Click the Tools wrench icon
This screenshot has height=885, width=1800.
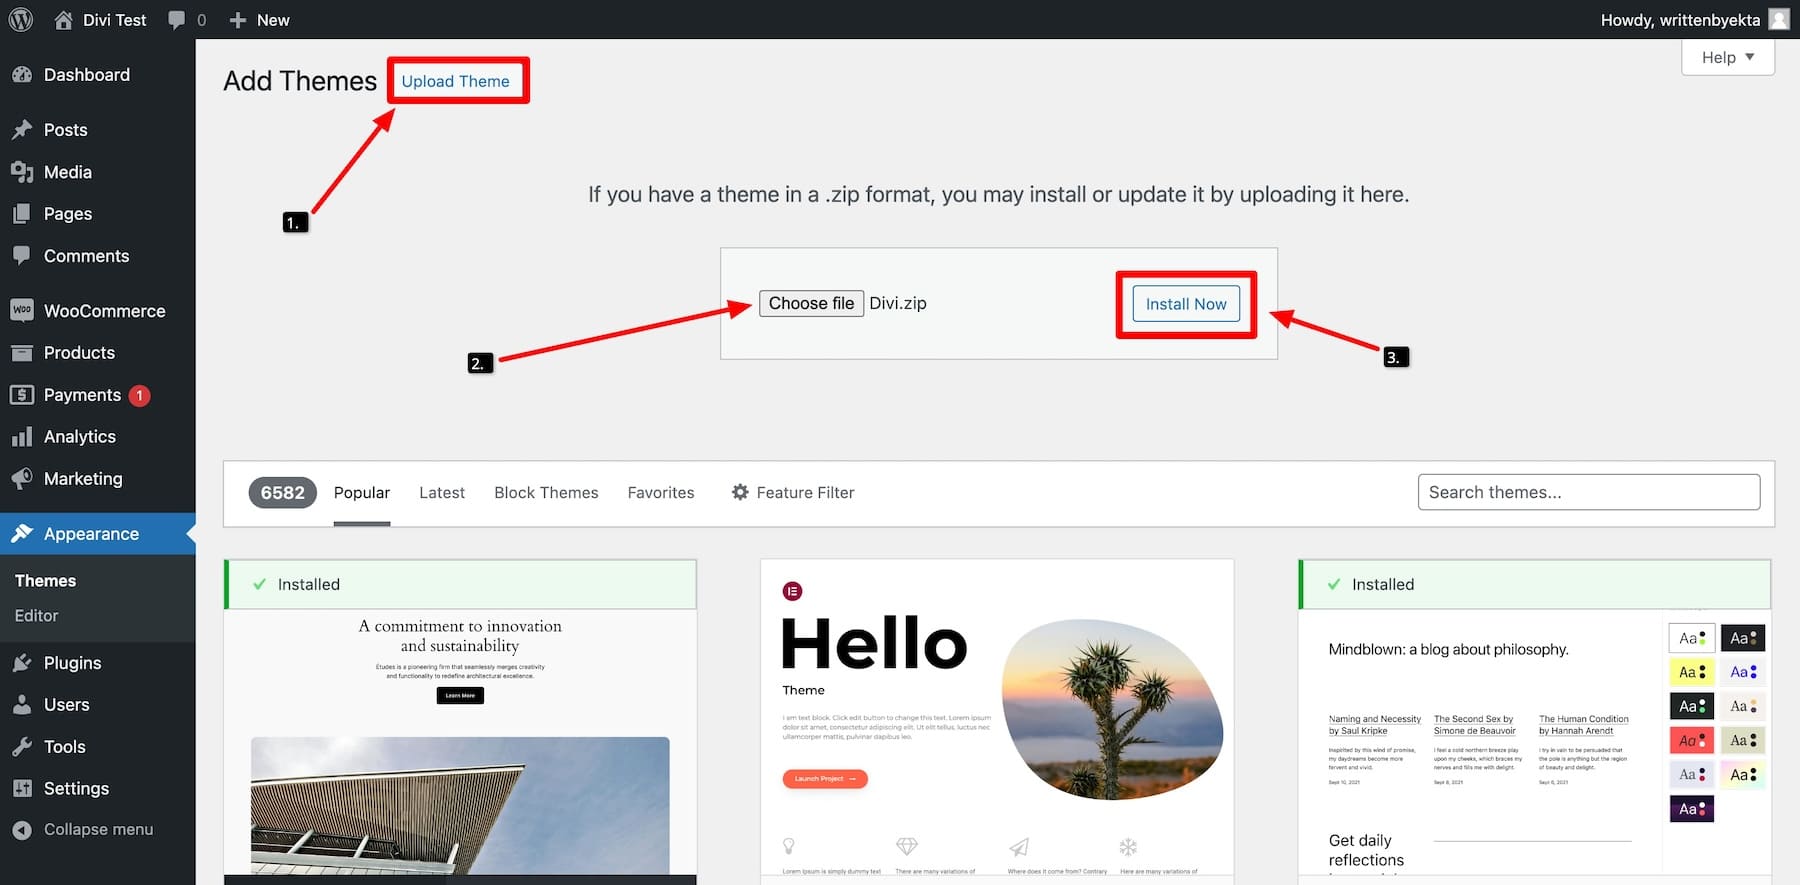click(x=22, y=747)
